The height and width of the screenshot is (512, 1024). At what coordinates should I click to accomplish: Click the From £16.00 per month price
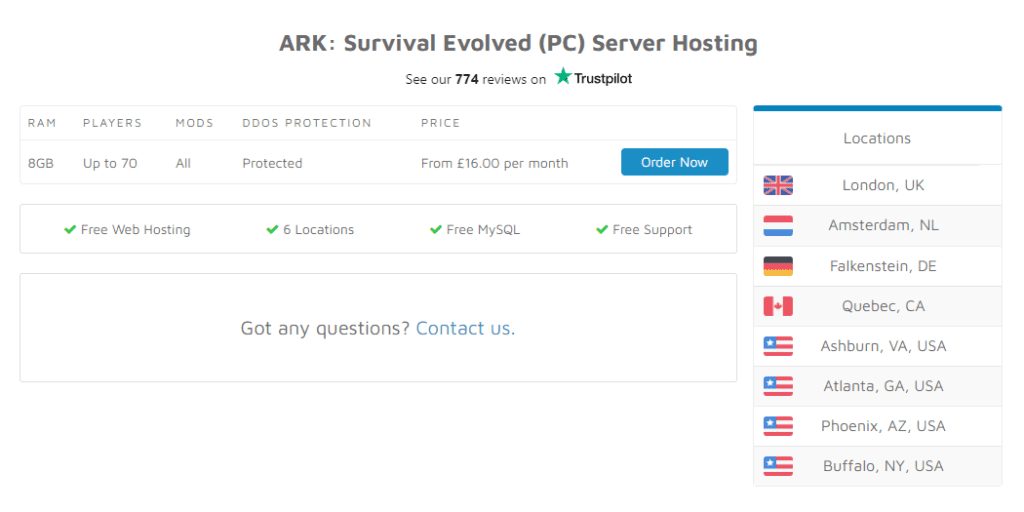[494, 163]
